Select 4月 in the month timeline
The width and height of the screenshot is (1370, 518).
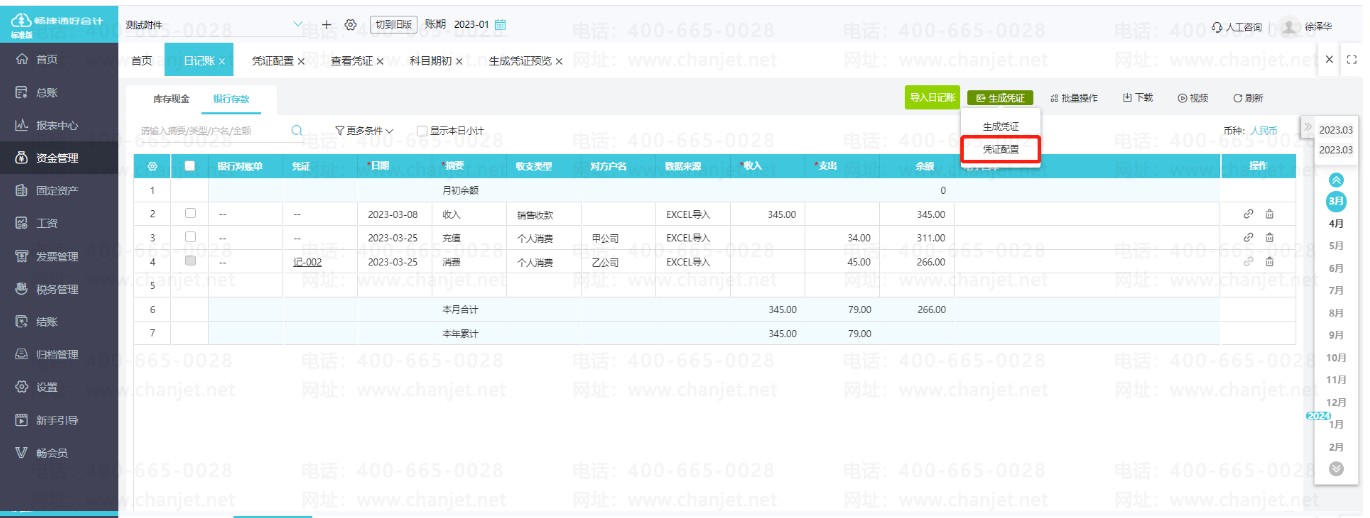point(1336,223)
